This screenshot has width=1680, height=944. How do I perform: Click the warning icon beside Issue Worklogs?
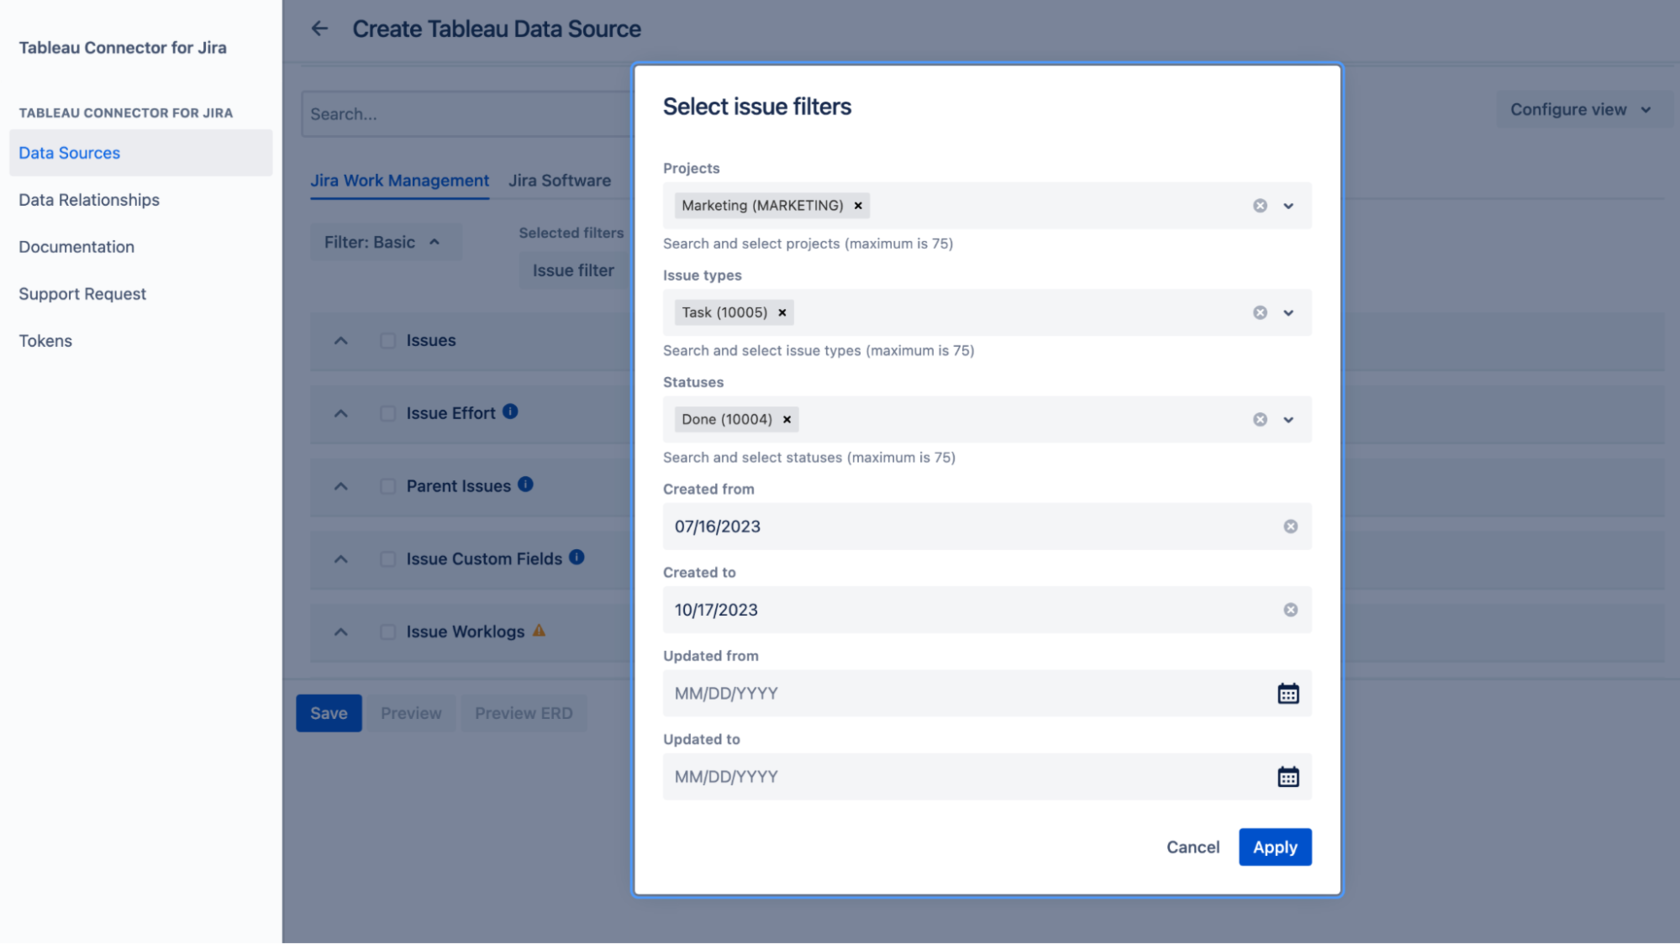click(x=540, y=631)
